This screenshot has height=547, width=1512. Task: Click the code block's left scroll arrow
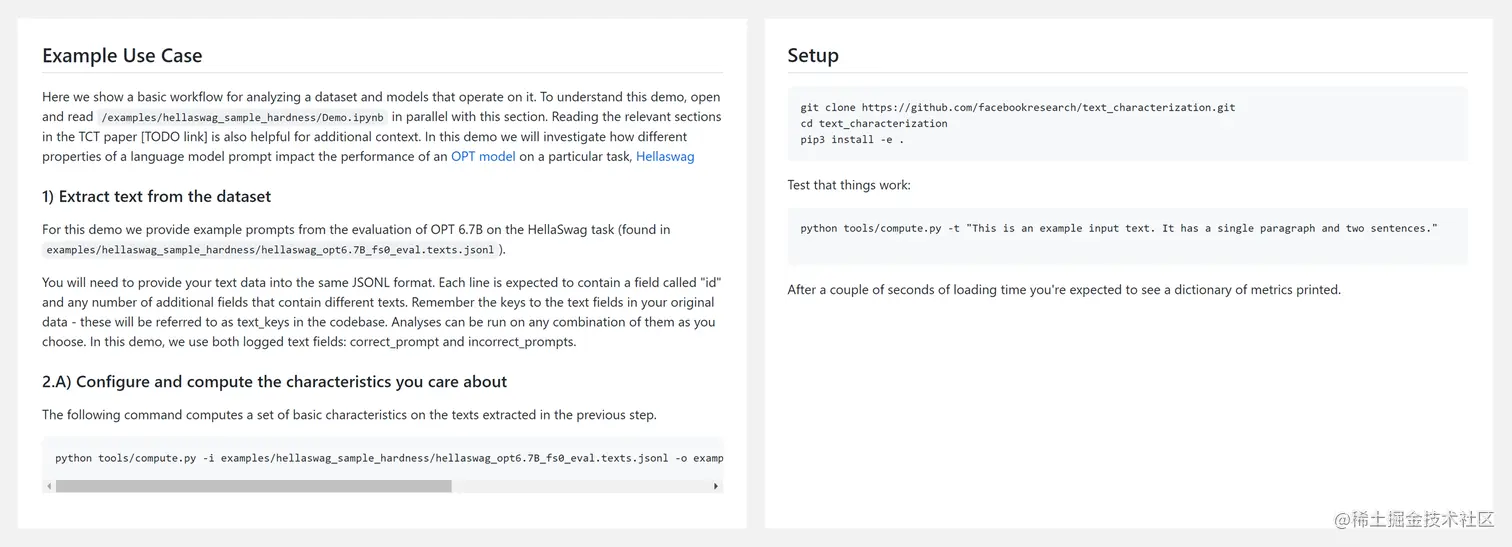49,486
